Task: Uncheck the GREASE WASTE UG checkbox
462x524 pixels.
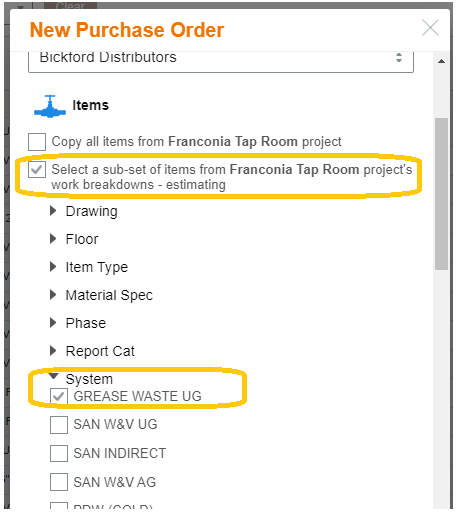Action: [59, 397]
